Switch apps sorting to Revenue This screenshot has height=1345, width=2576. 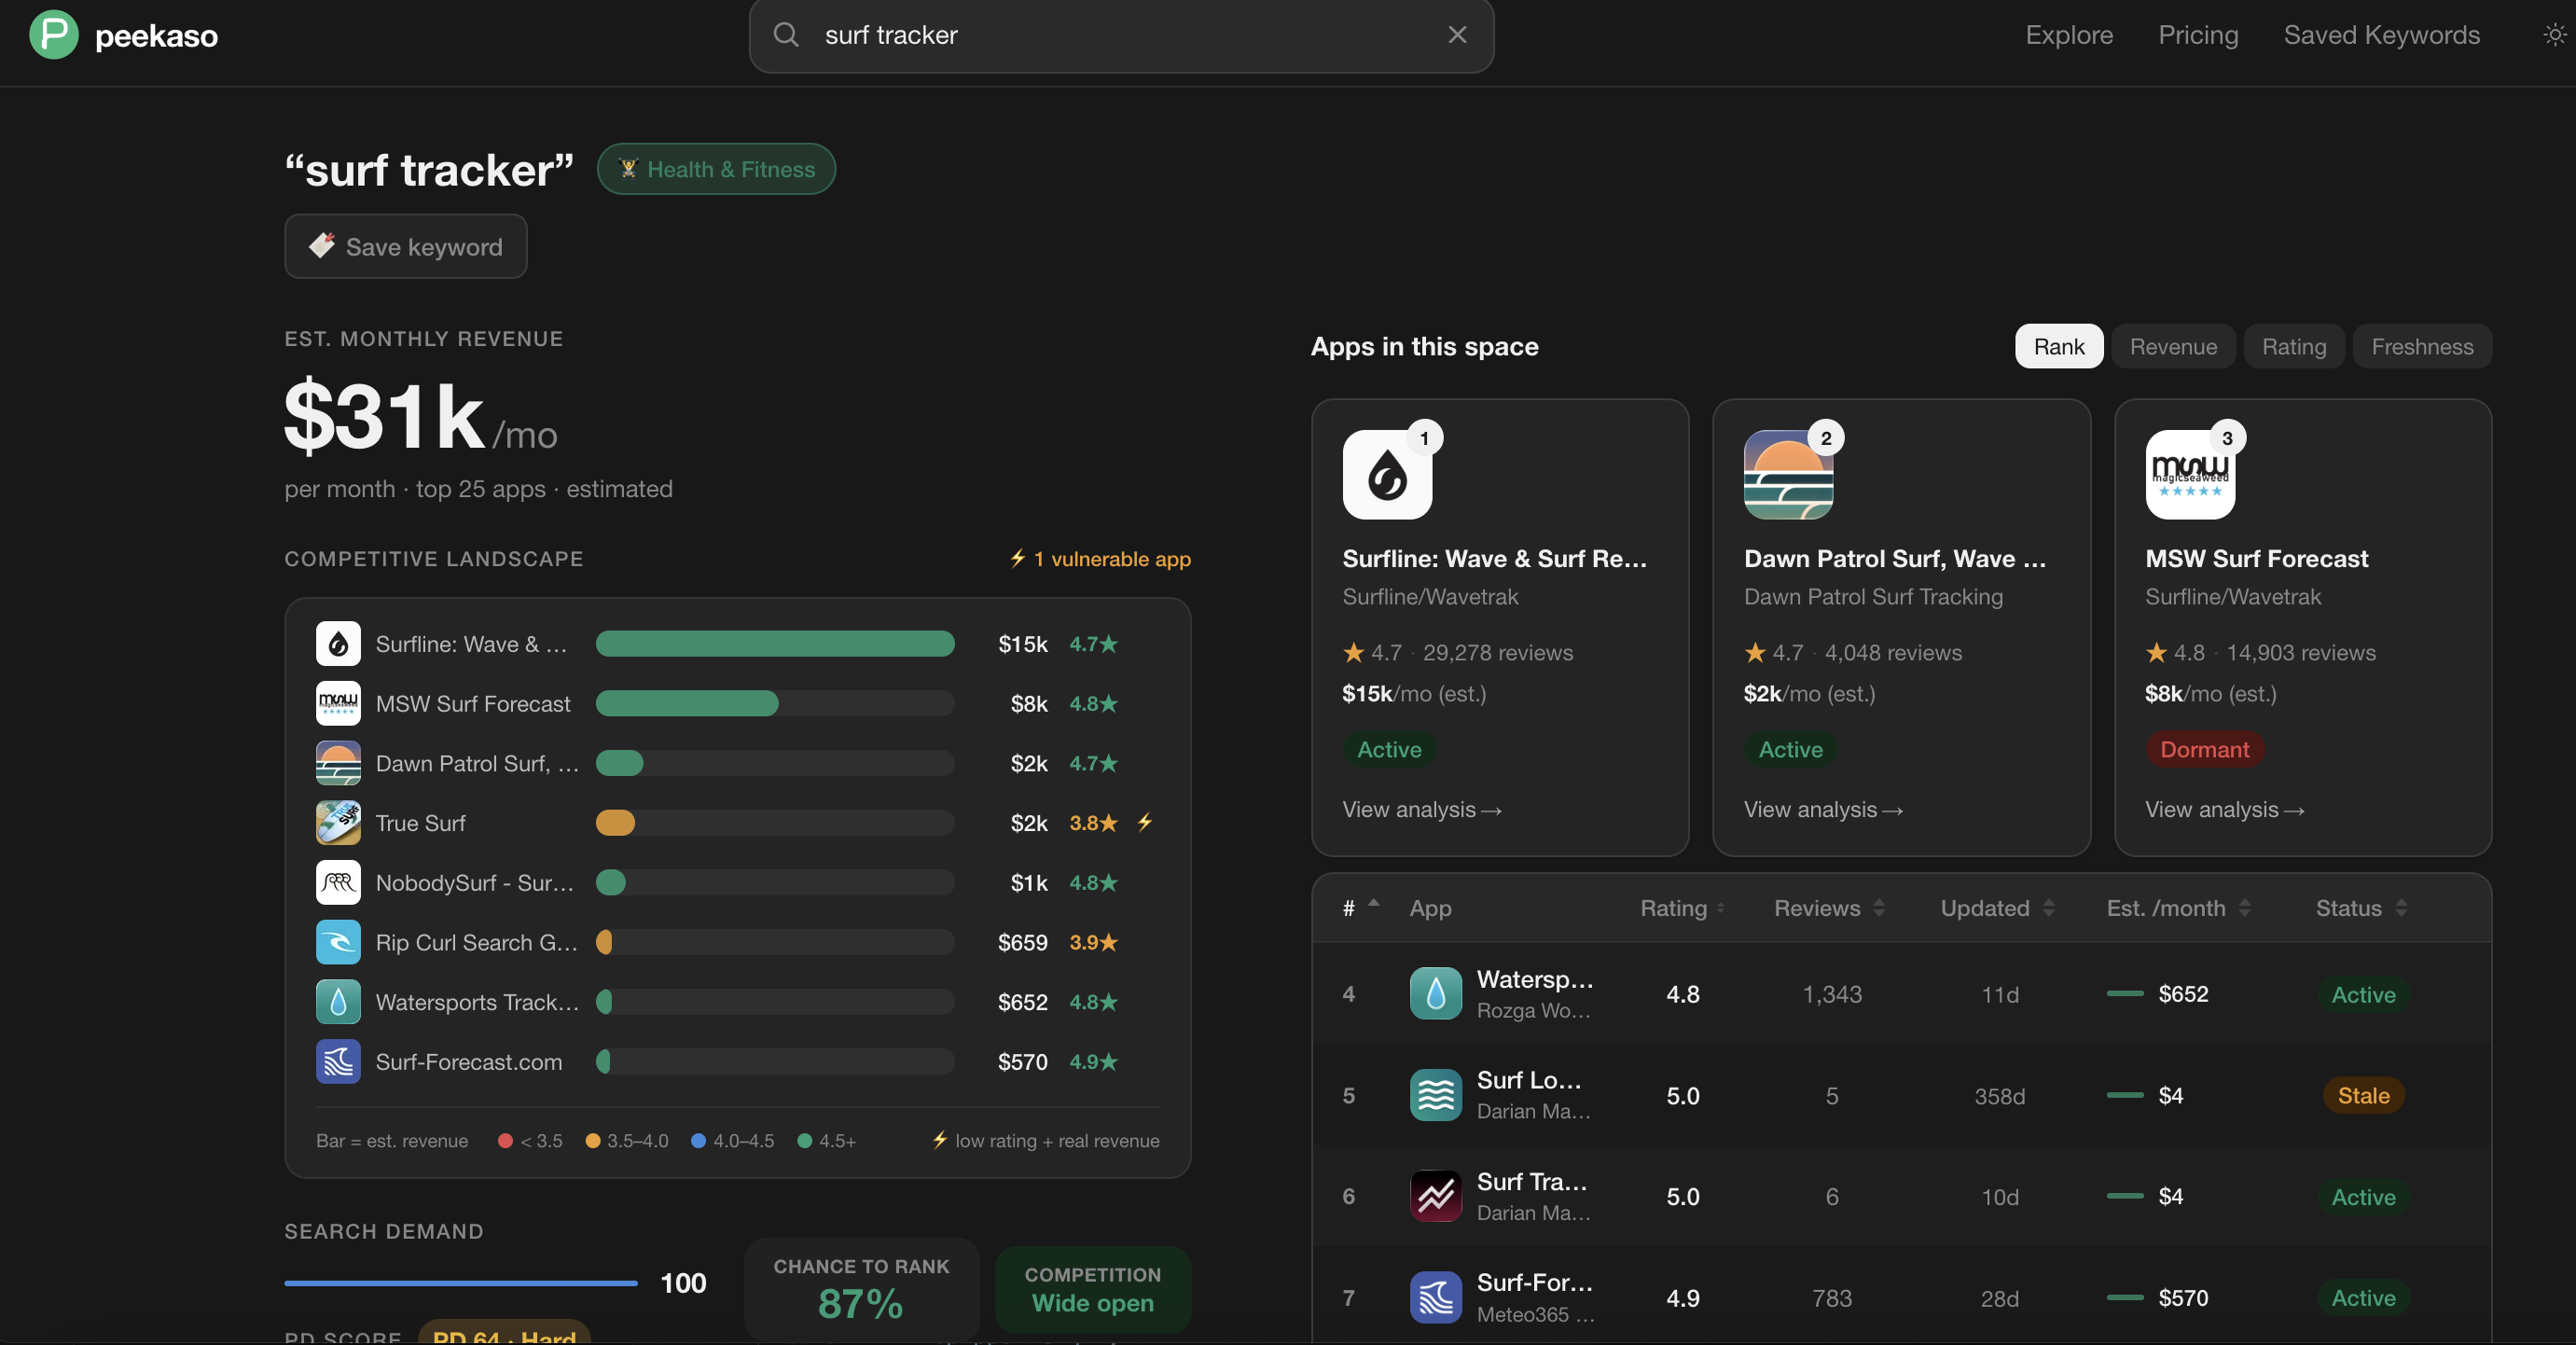click(2172, 347)
